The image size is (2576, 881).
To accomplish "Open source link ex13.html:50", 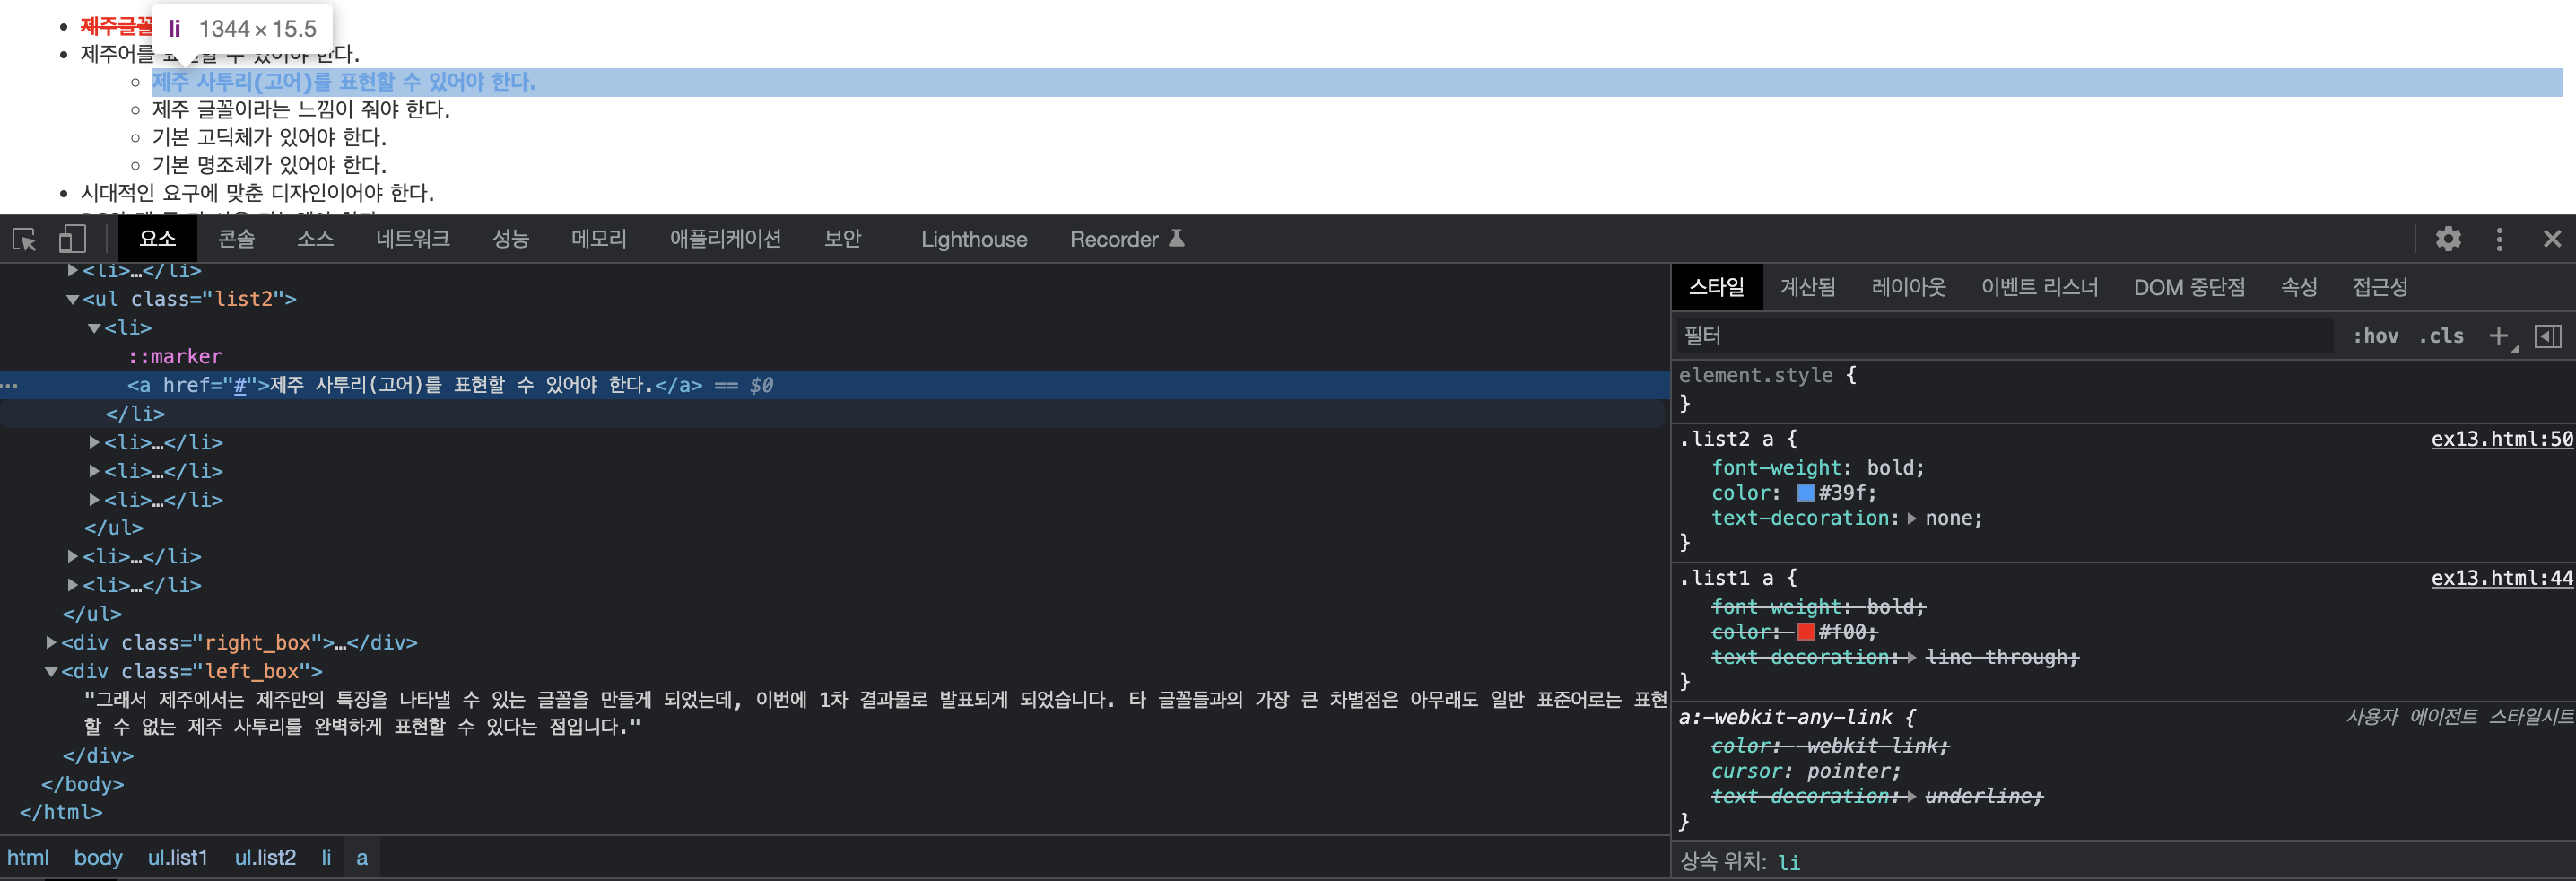I will click(2501, 439).
